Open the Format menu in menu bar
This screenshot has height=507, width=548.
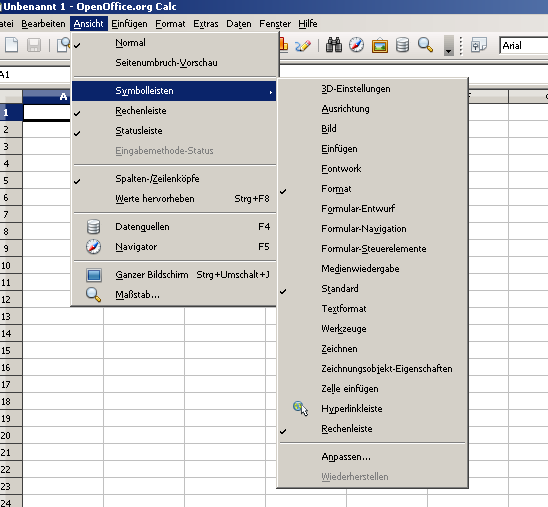(170, 24)
